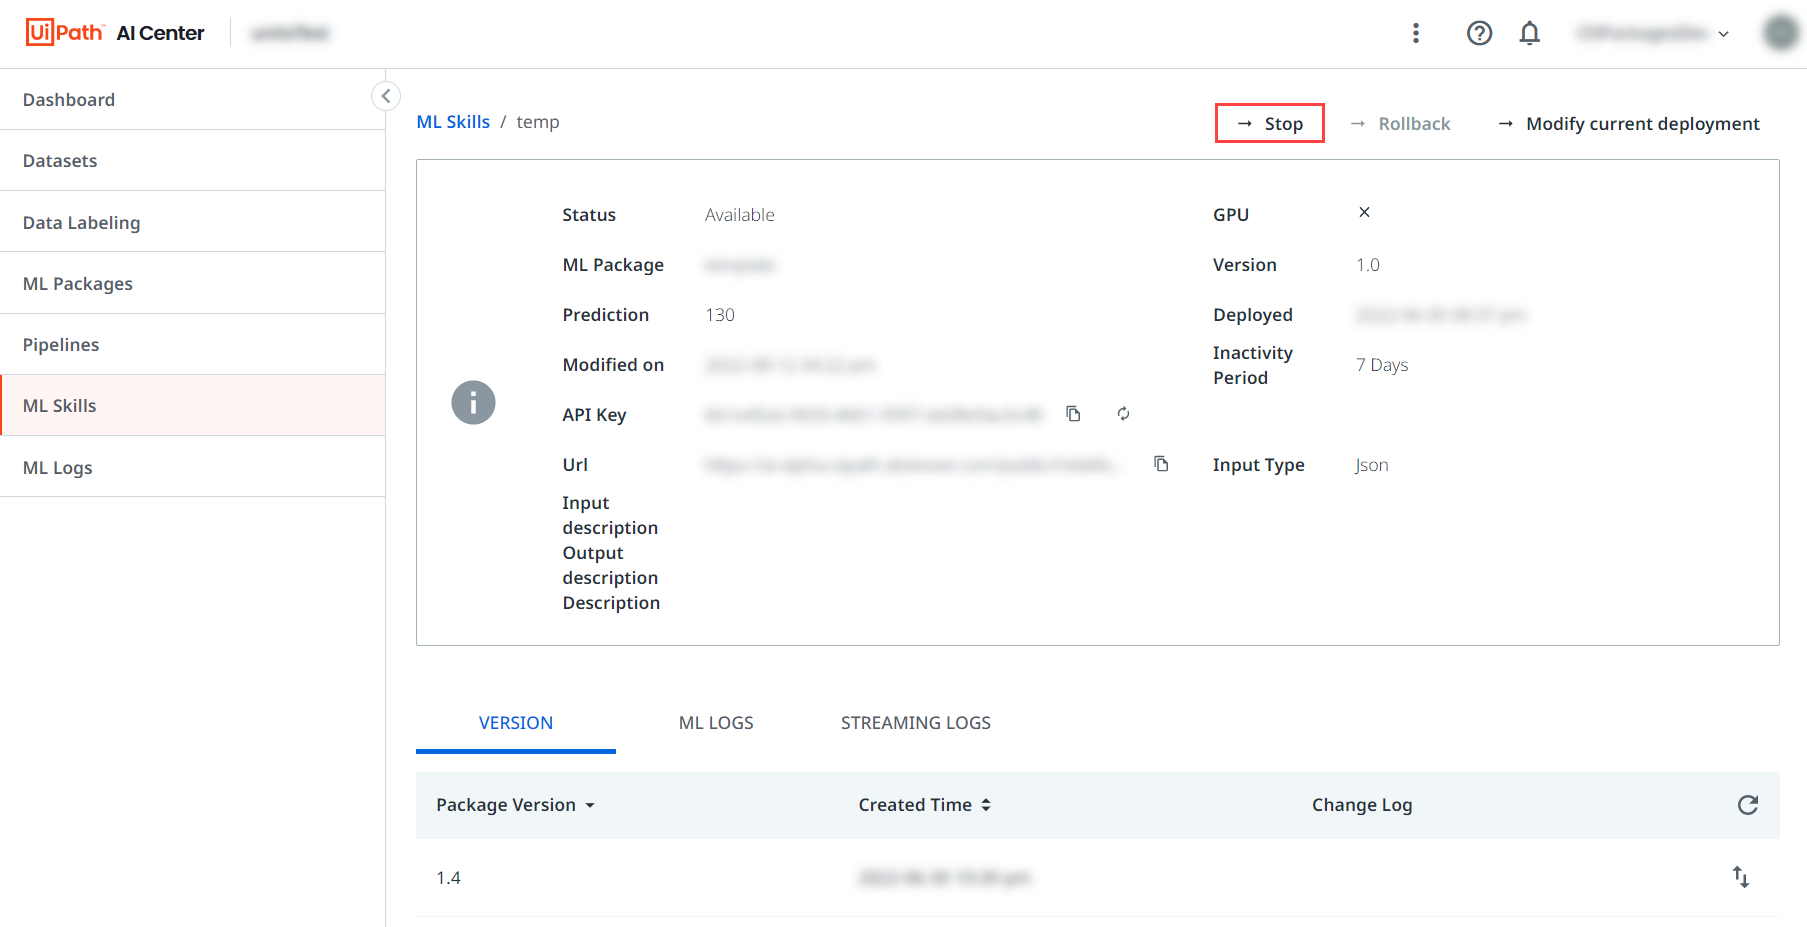Image resolution: width=1807 pixels, height=927 pixels.
Task: Open the vertical three-dot options menu
Action: click(x=1416, y=33)
